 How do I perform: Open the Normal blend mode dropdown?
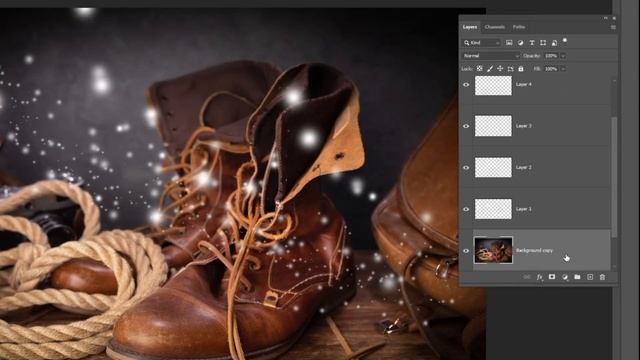[x=491, y=56]
